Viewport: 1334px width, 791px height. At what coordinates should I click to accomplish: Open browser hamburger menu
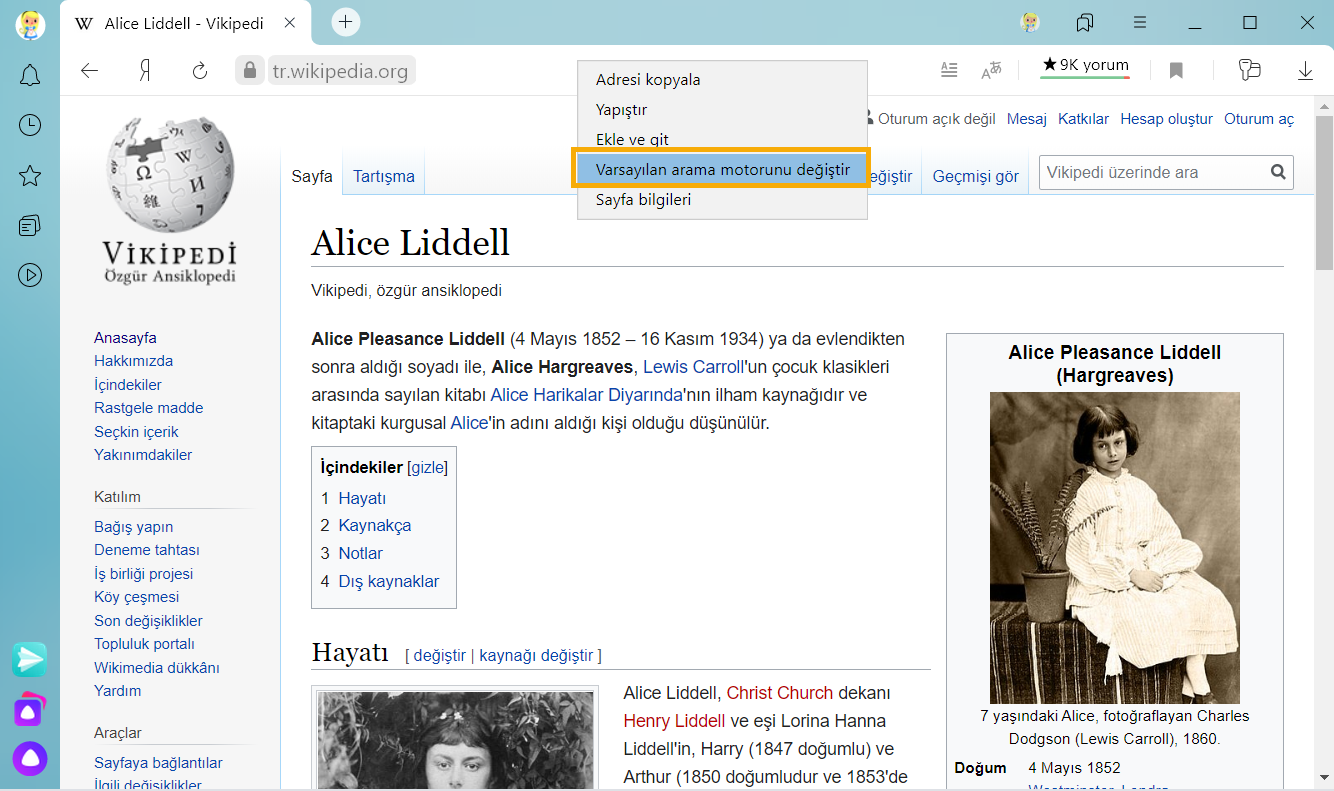pyautogui.click(x=1140, y=22)
